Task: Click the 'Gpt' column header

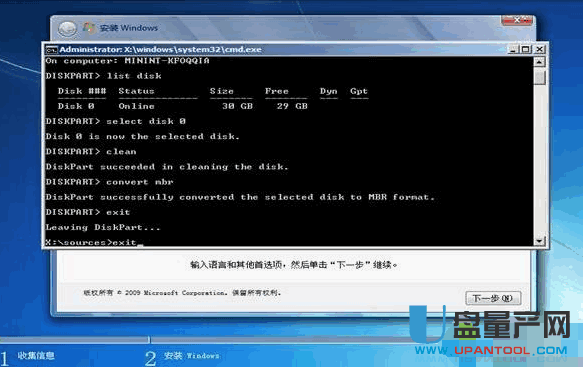Action: (x=359, y=91)
